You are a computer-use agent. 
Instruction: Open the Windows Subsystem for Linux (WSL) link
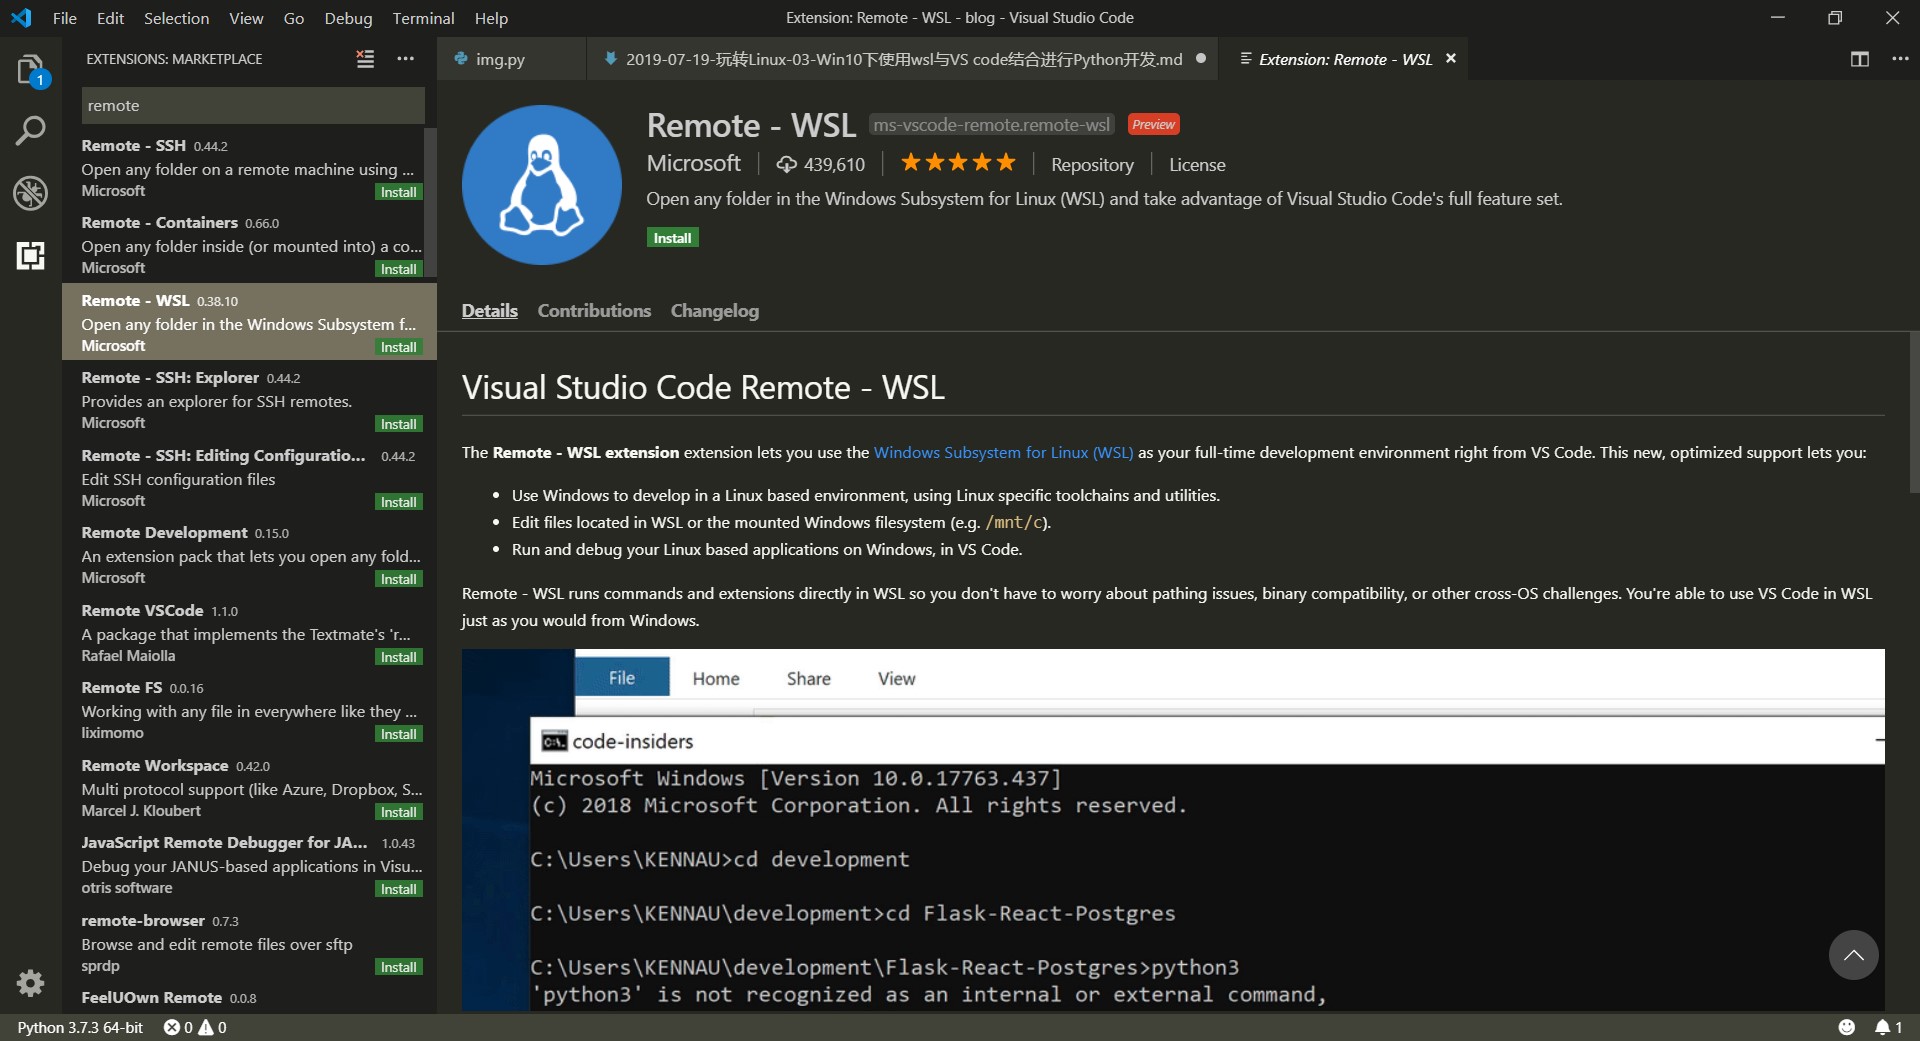click(x=1003, y=452)
